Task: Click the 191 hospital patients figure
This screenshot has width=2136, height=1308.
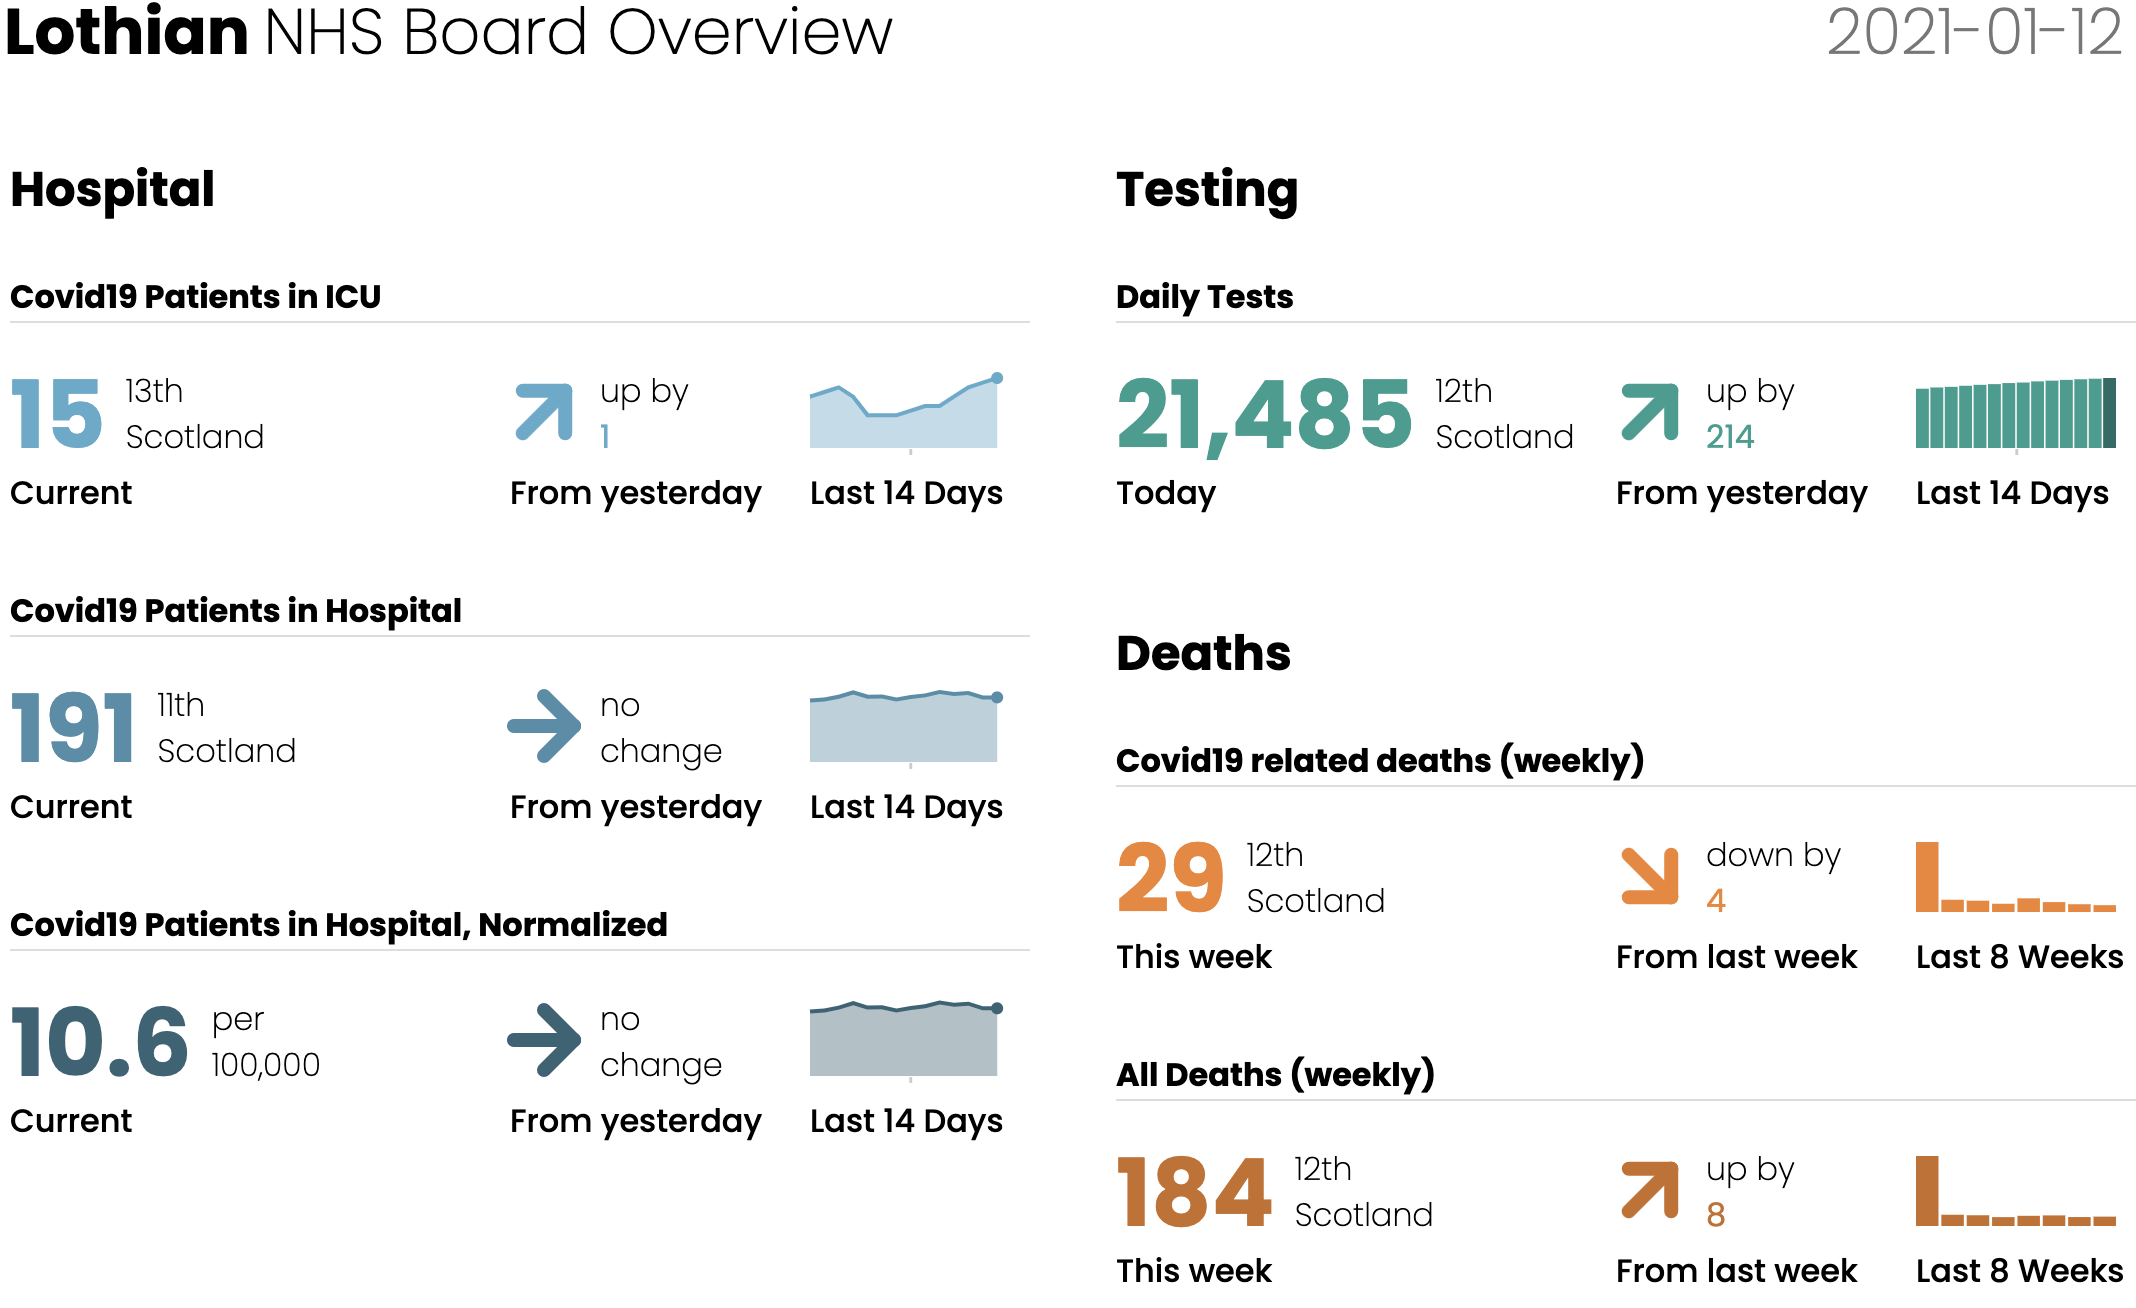Action: (x=73, y=728)
